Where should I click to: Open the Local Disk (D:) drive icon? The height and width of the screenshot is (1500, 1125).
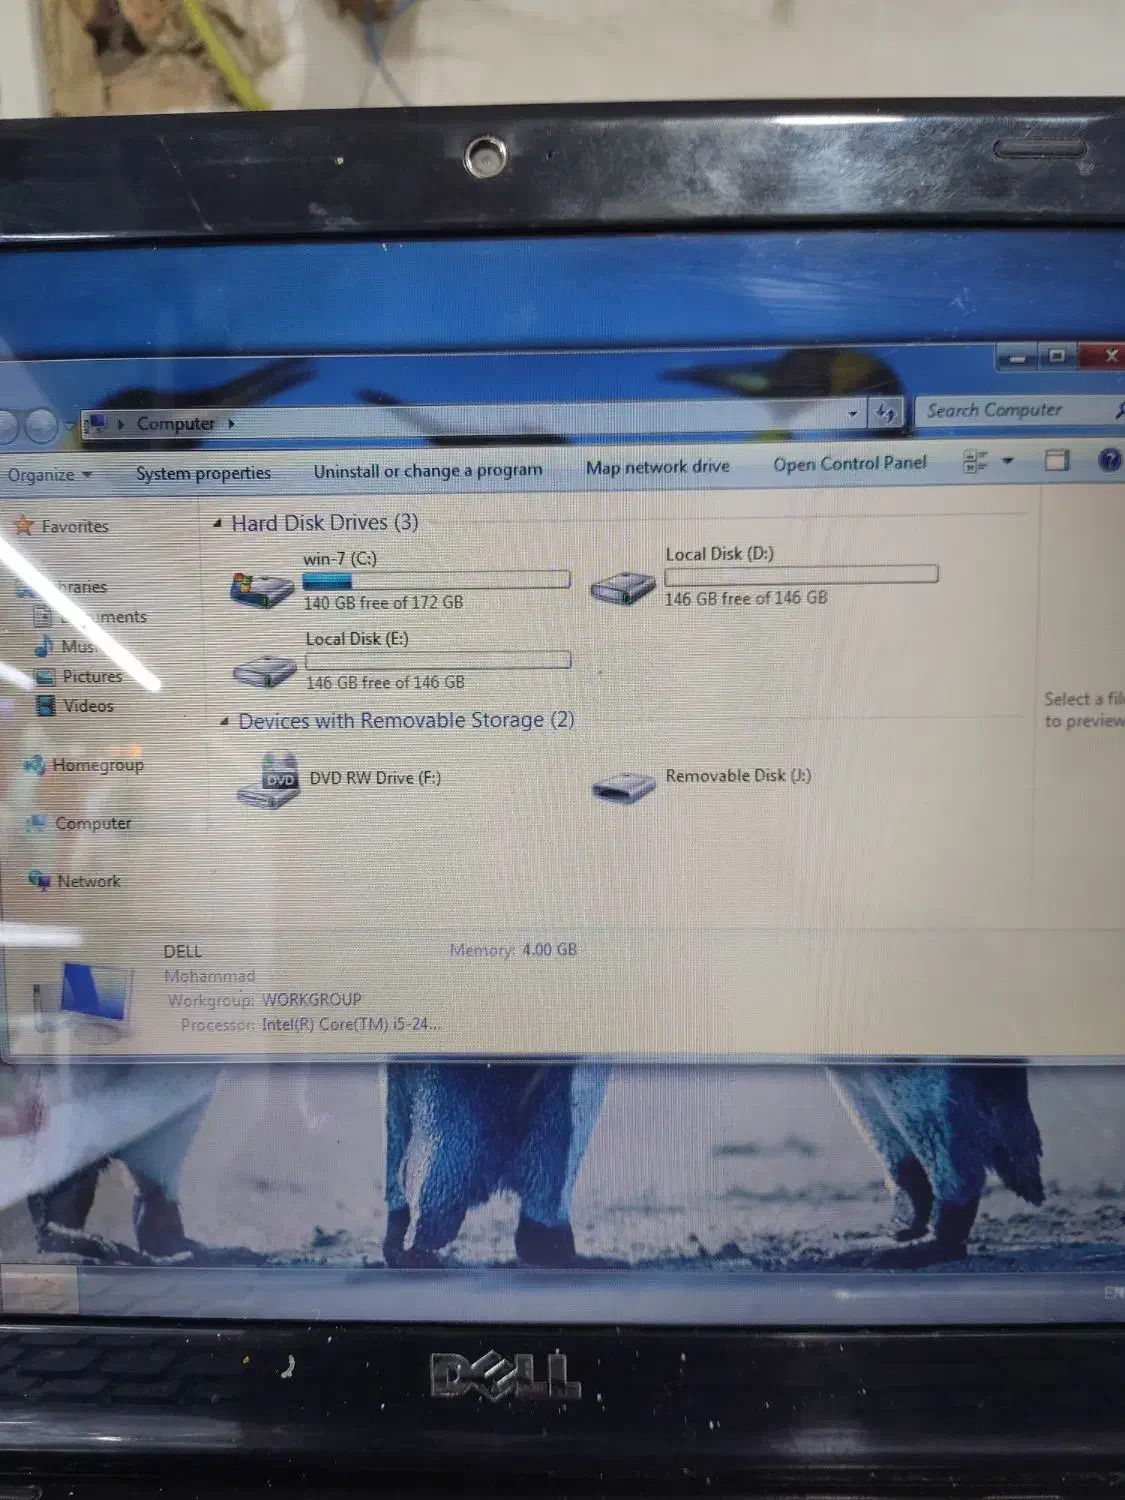click(x=623, y=587)
